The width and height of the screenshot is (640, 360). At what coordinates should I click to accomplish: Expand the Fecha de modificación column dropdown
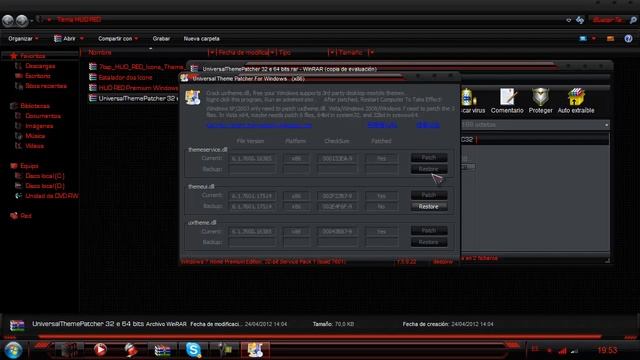pos(272,52)
